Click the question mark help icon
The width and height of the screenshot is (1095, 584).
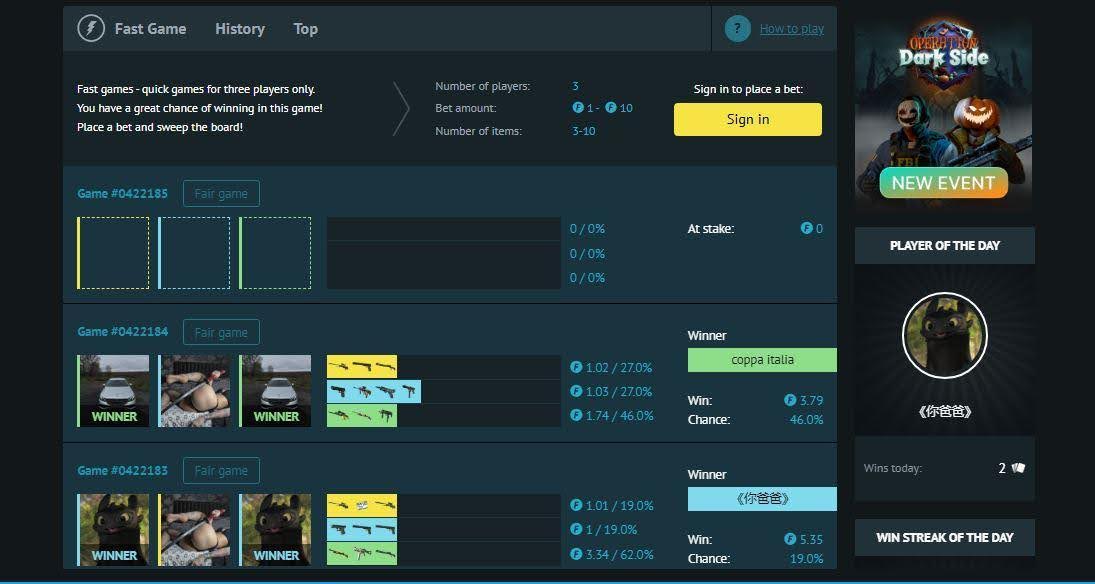(737, 29)
